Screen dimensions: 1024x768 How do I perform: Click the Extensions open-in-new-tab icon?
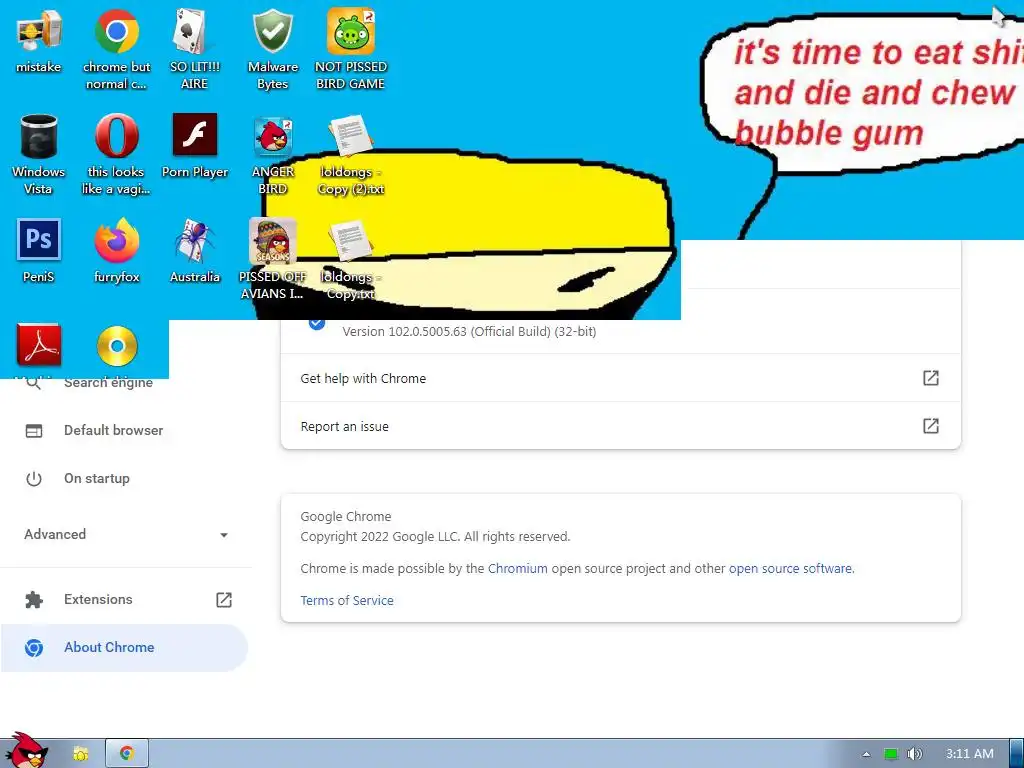[x=223, y=600]
